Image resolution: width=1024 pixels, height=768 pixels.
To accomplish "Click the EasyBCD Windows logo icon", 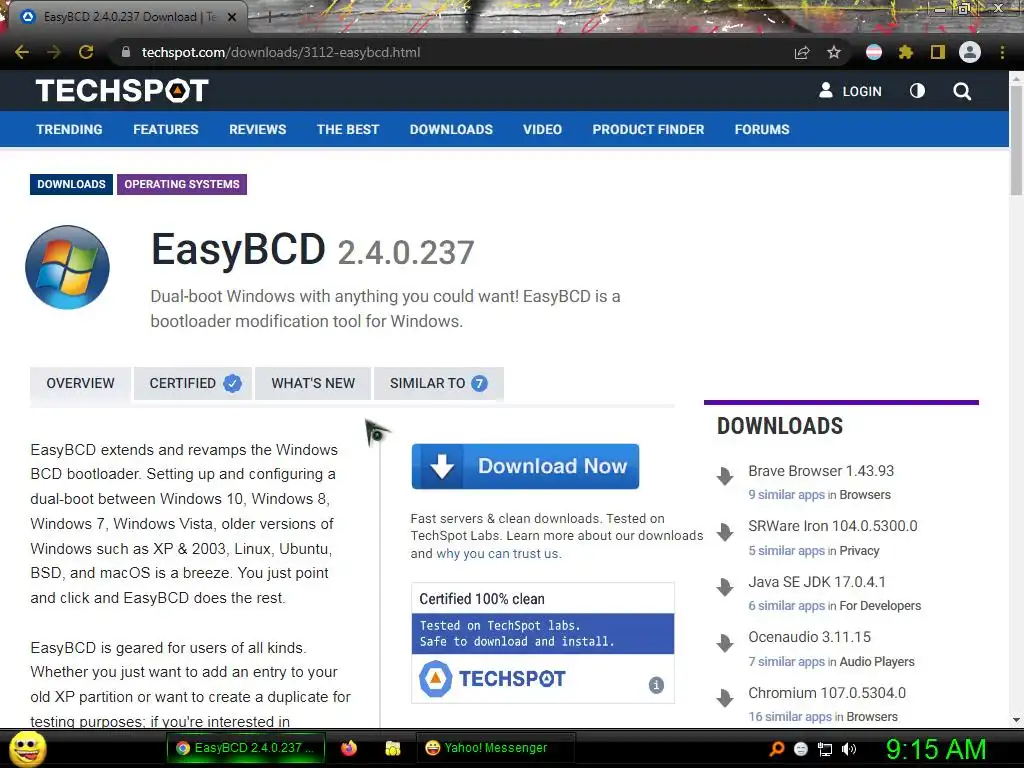I will (67, 267).
